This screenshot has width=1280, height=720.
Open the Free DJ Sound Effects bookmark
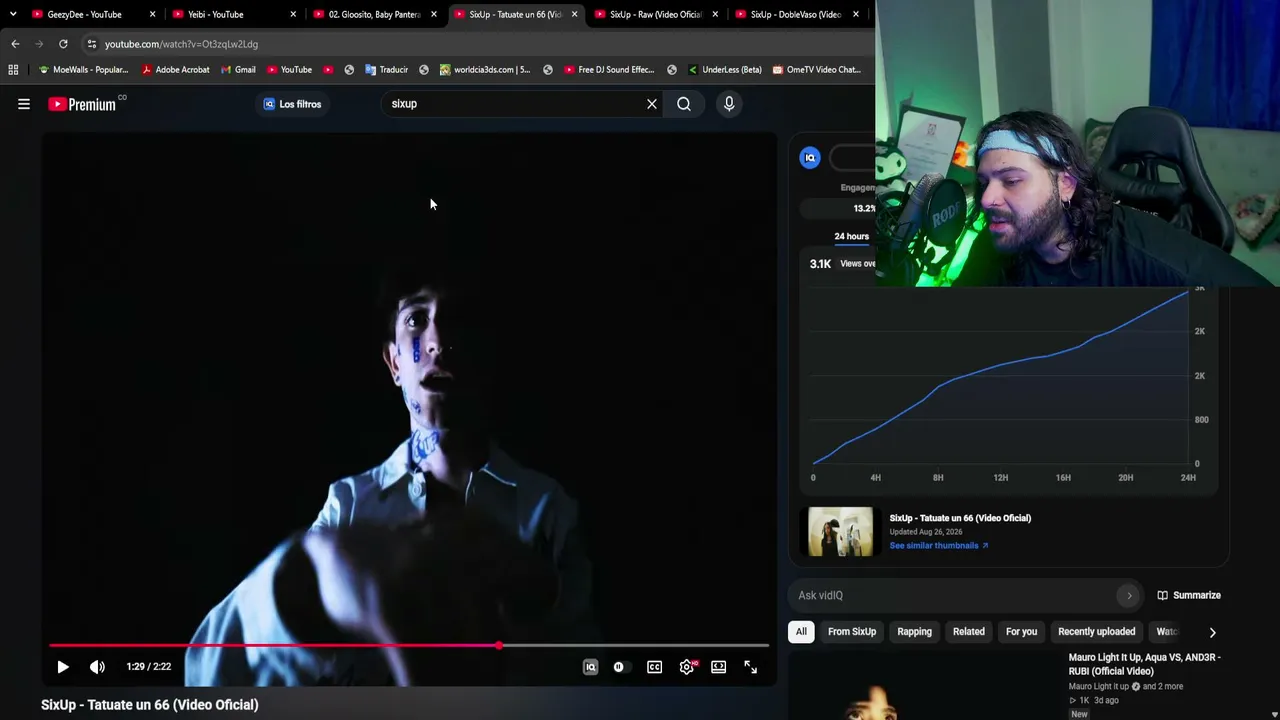point(609,70)
